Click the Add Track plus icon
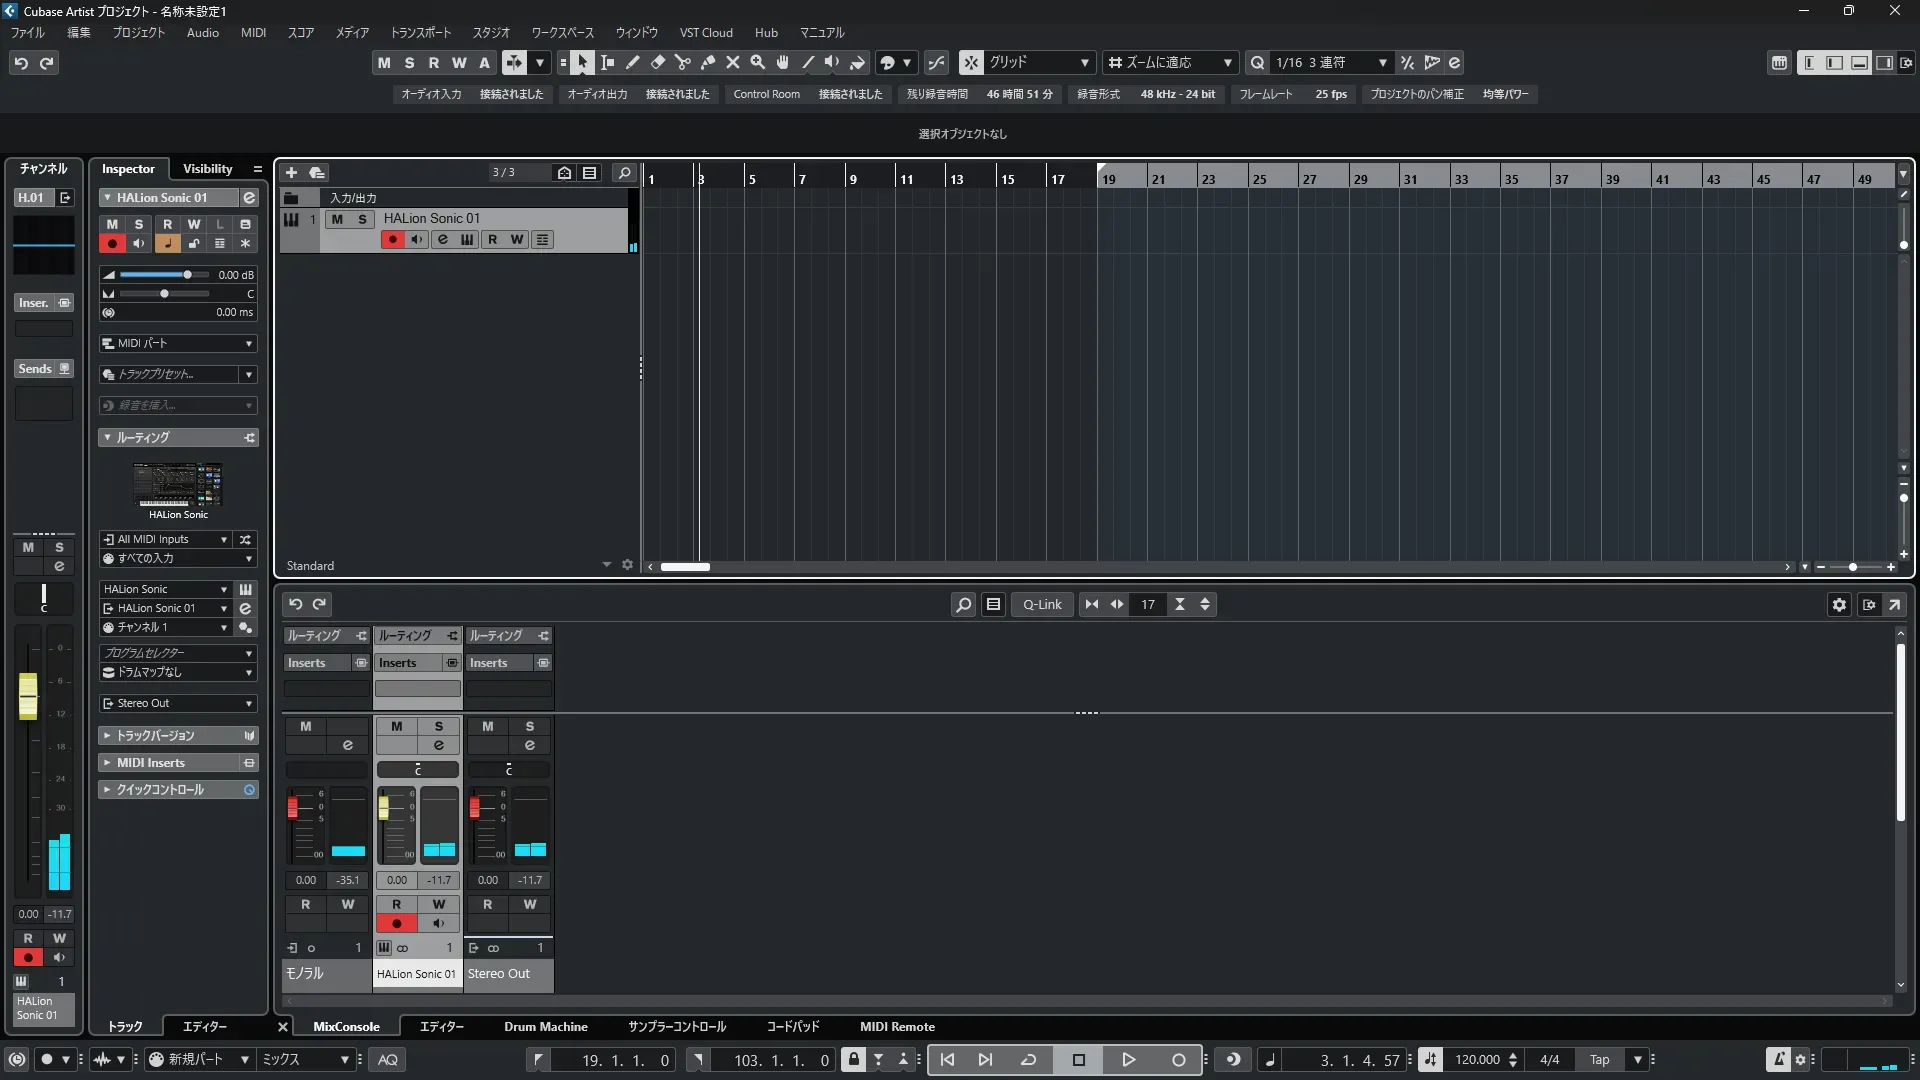 click(x=292, y=173)
